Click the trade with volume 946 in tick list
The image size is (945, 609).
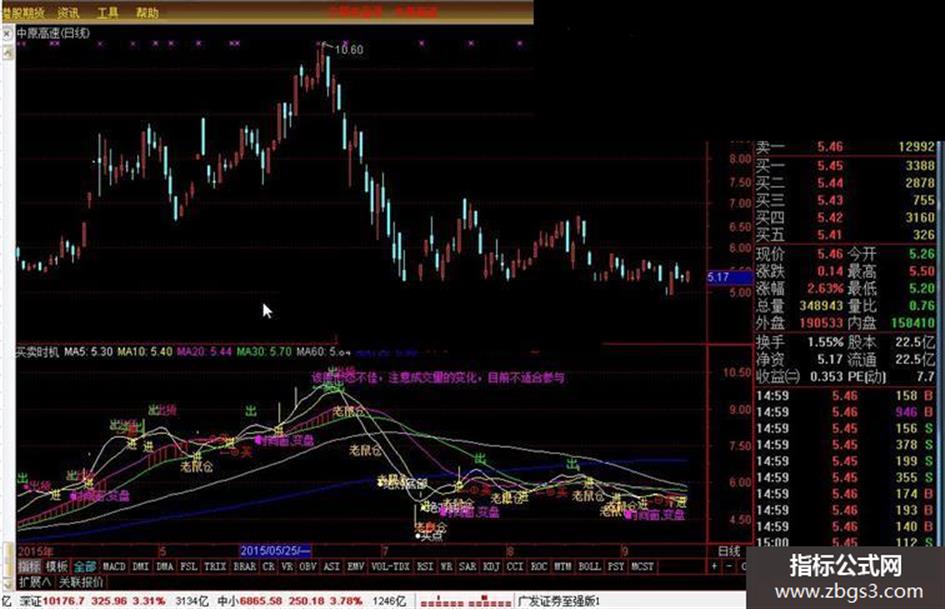(x=846, y=412)
